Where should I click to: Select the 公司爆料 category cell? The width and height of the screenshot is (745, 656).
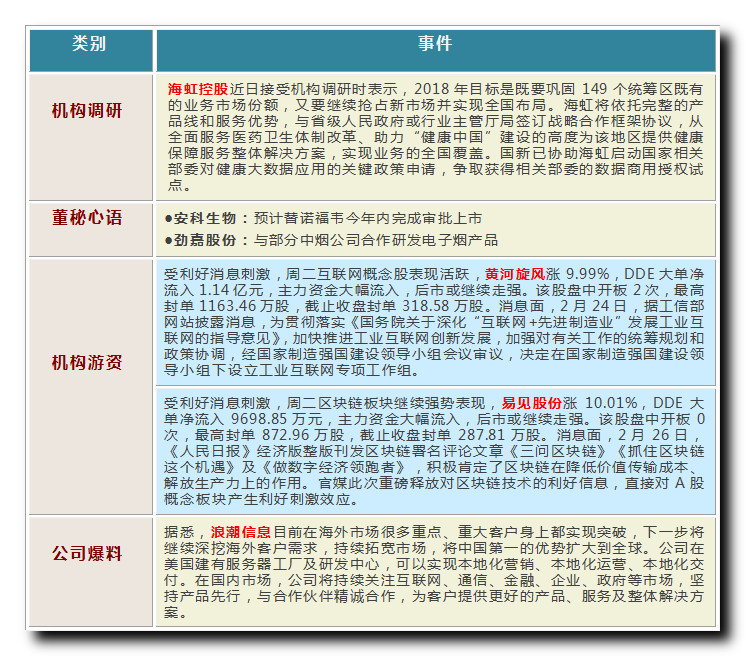click(x=91, y=572)
